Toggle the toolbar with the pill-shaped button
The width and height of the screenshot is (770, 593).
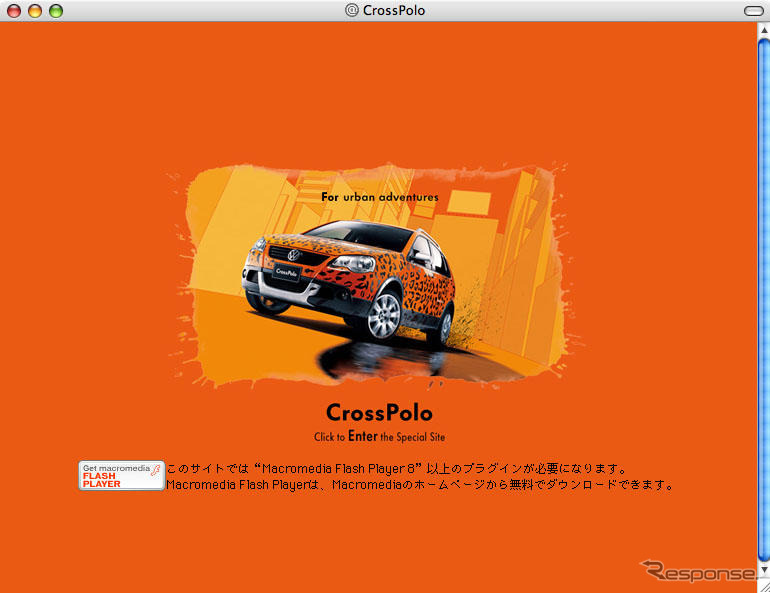753,10
